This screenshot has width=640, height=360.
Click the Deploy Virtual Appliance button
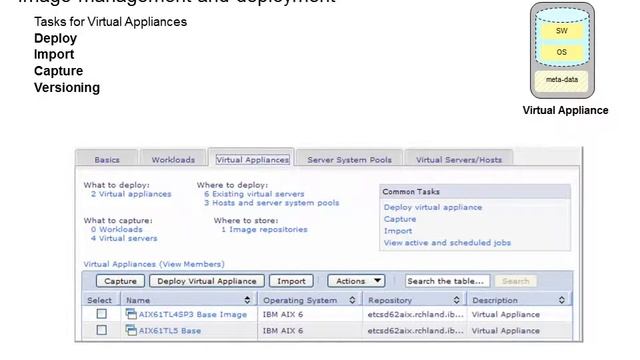point(207,281)
